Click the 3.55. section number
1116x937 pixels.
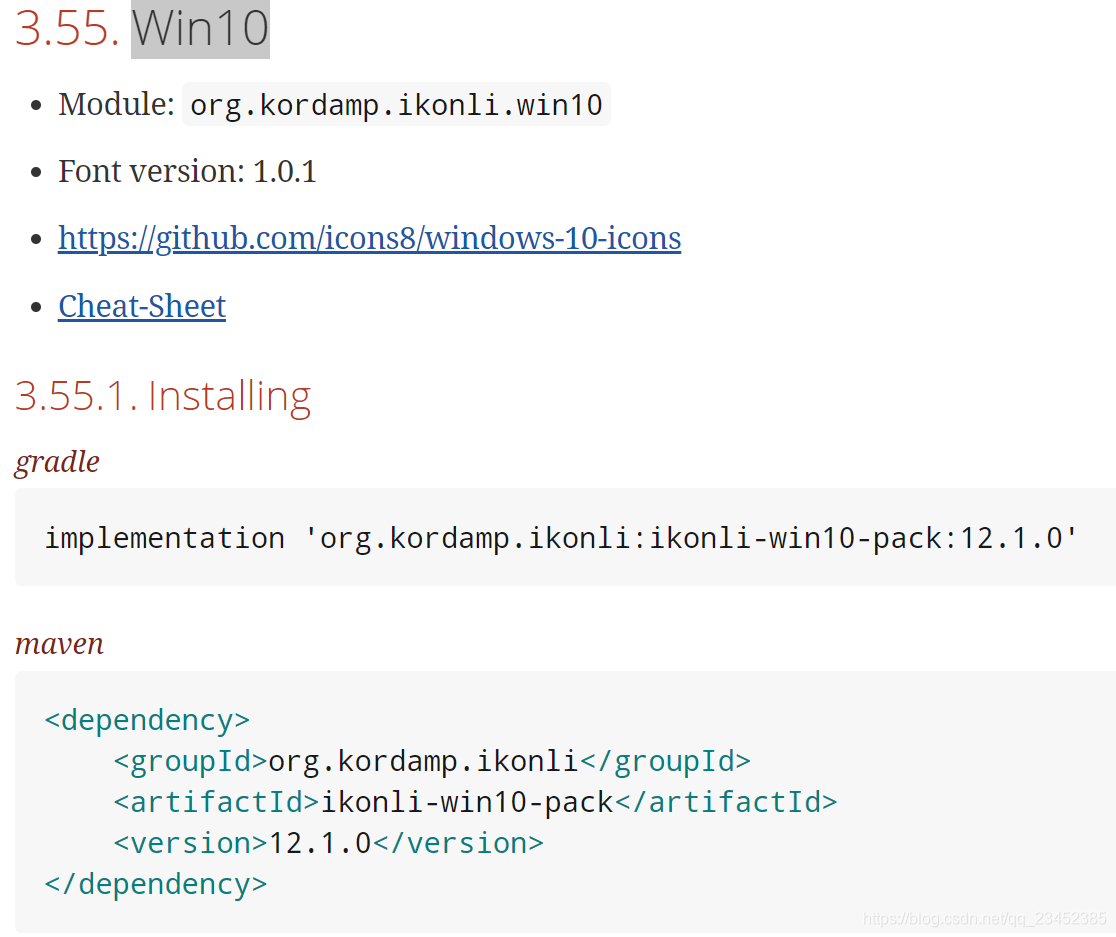67,29
